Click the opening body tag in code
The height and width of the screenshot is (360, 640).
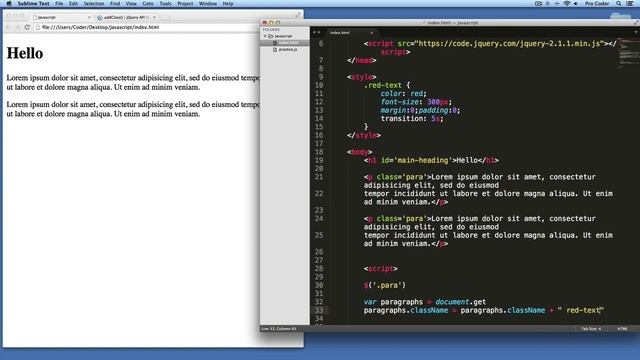(x=359, y=152)
